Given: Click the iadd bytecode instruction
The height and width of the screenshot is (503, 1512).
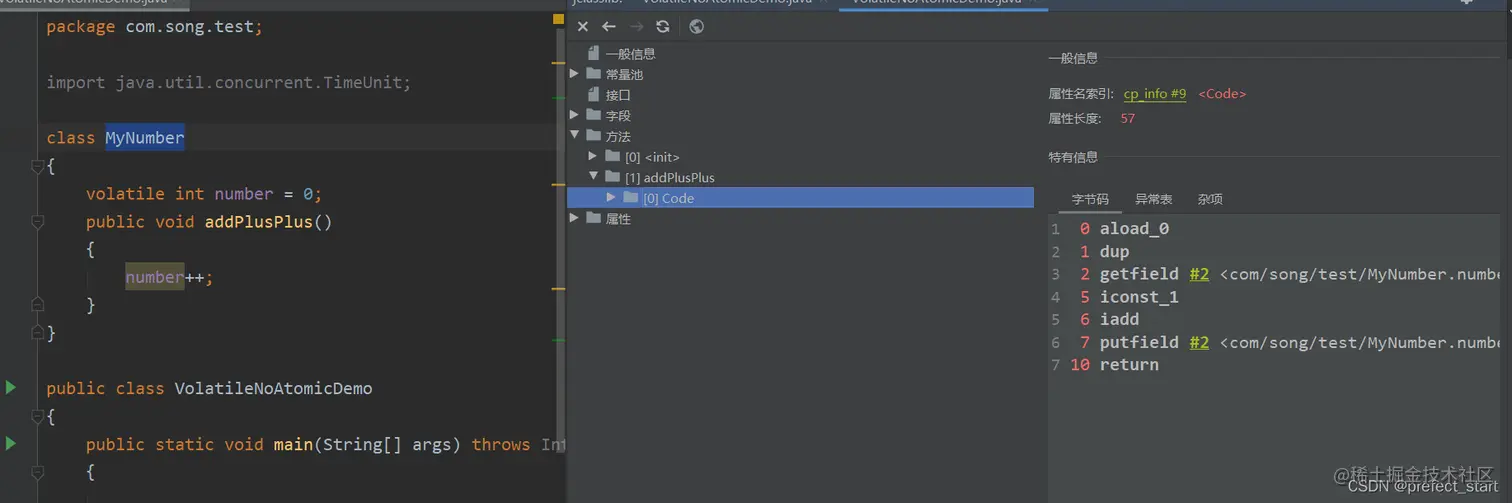Looking at the screenshot, I should click(x=1119, y=320).
